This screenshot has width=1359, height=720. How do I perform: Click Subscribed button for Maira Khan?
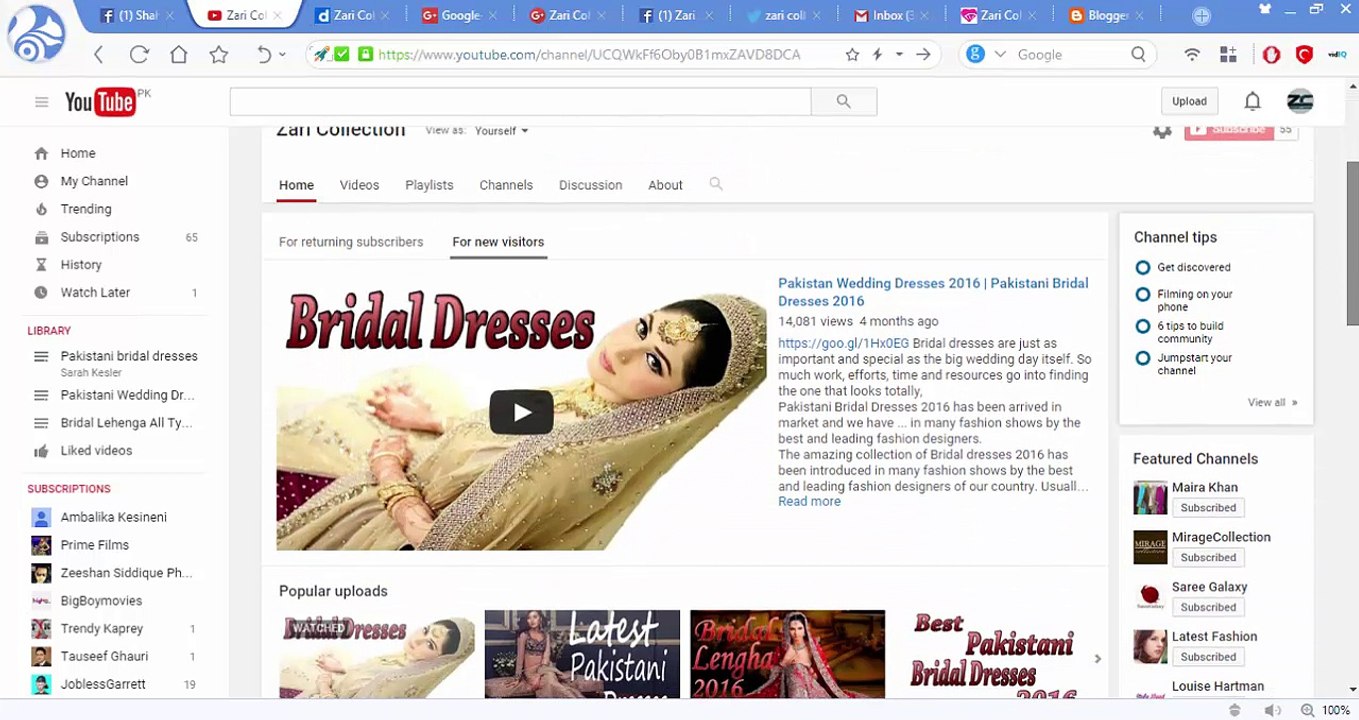pyautogui.click(x=1208, y=508)
